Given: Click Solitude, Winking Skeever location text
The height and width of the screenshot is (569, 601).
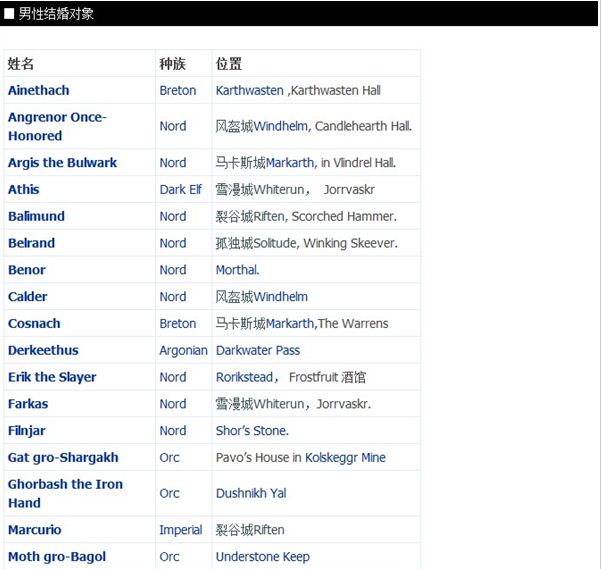Looking at the screenshot, I should [307, 243].
